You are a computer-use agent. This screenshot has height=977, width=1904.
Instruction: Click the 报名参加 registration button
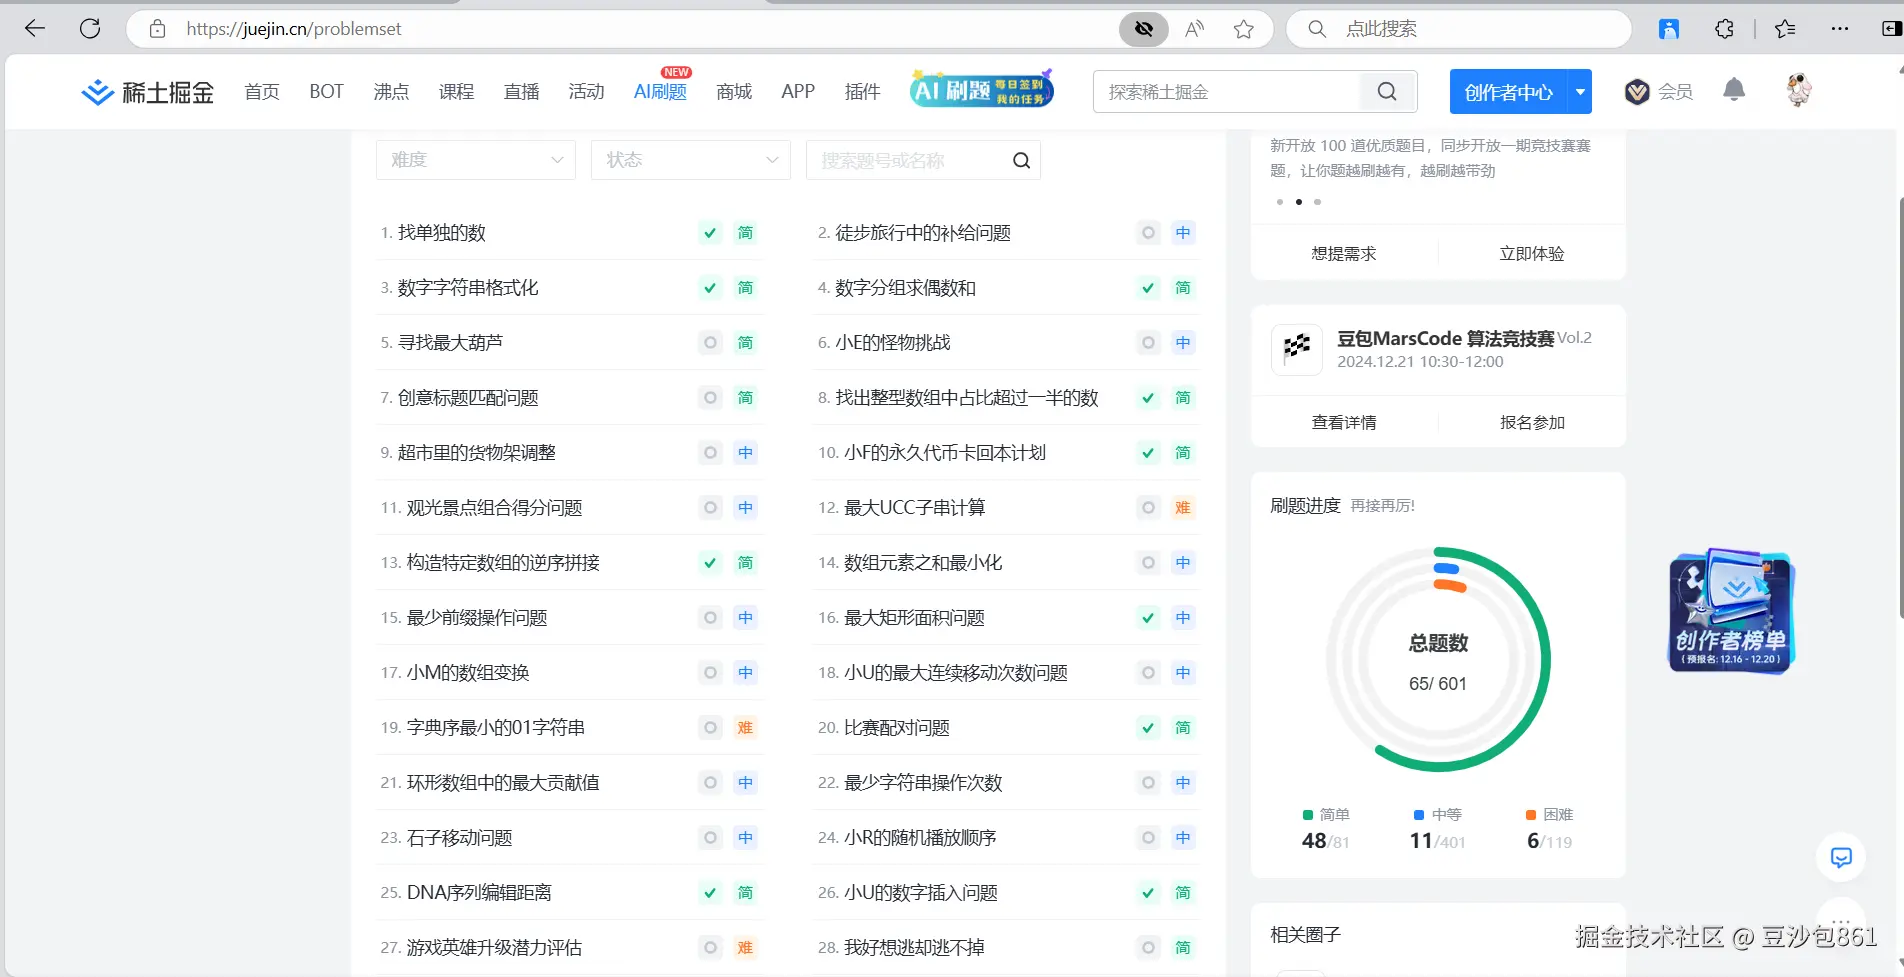(1532, 421)
